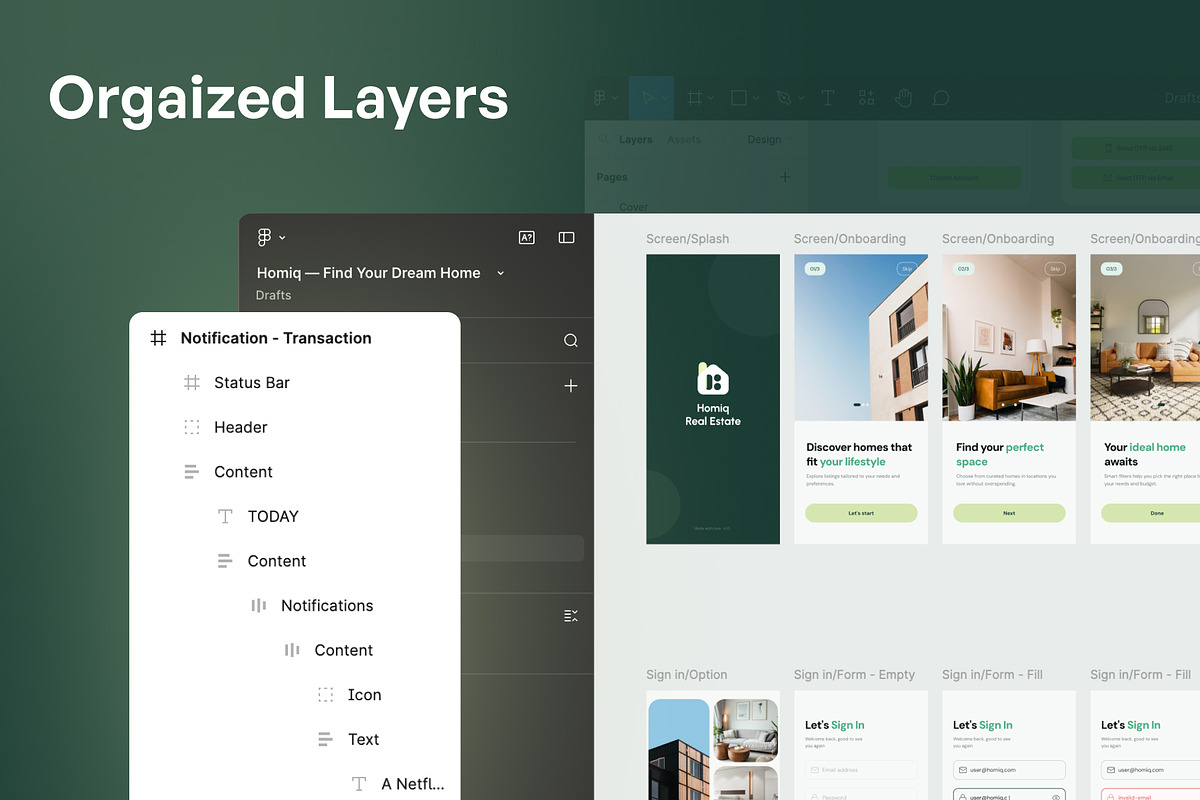The height and width of the screenshot is (800, 1200).
Task: Click the dashed icon beside the Icon layer
Action: click(325, 694)
